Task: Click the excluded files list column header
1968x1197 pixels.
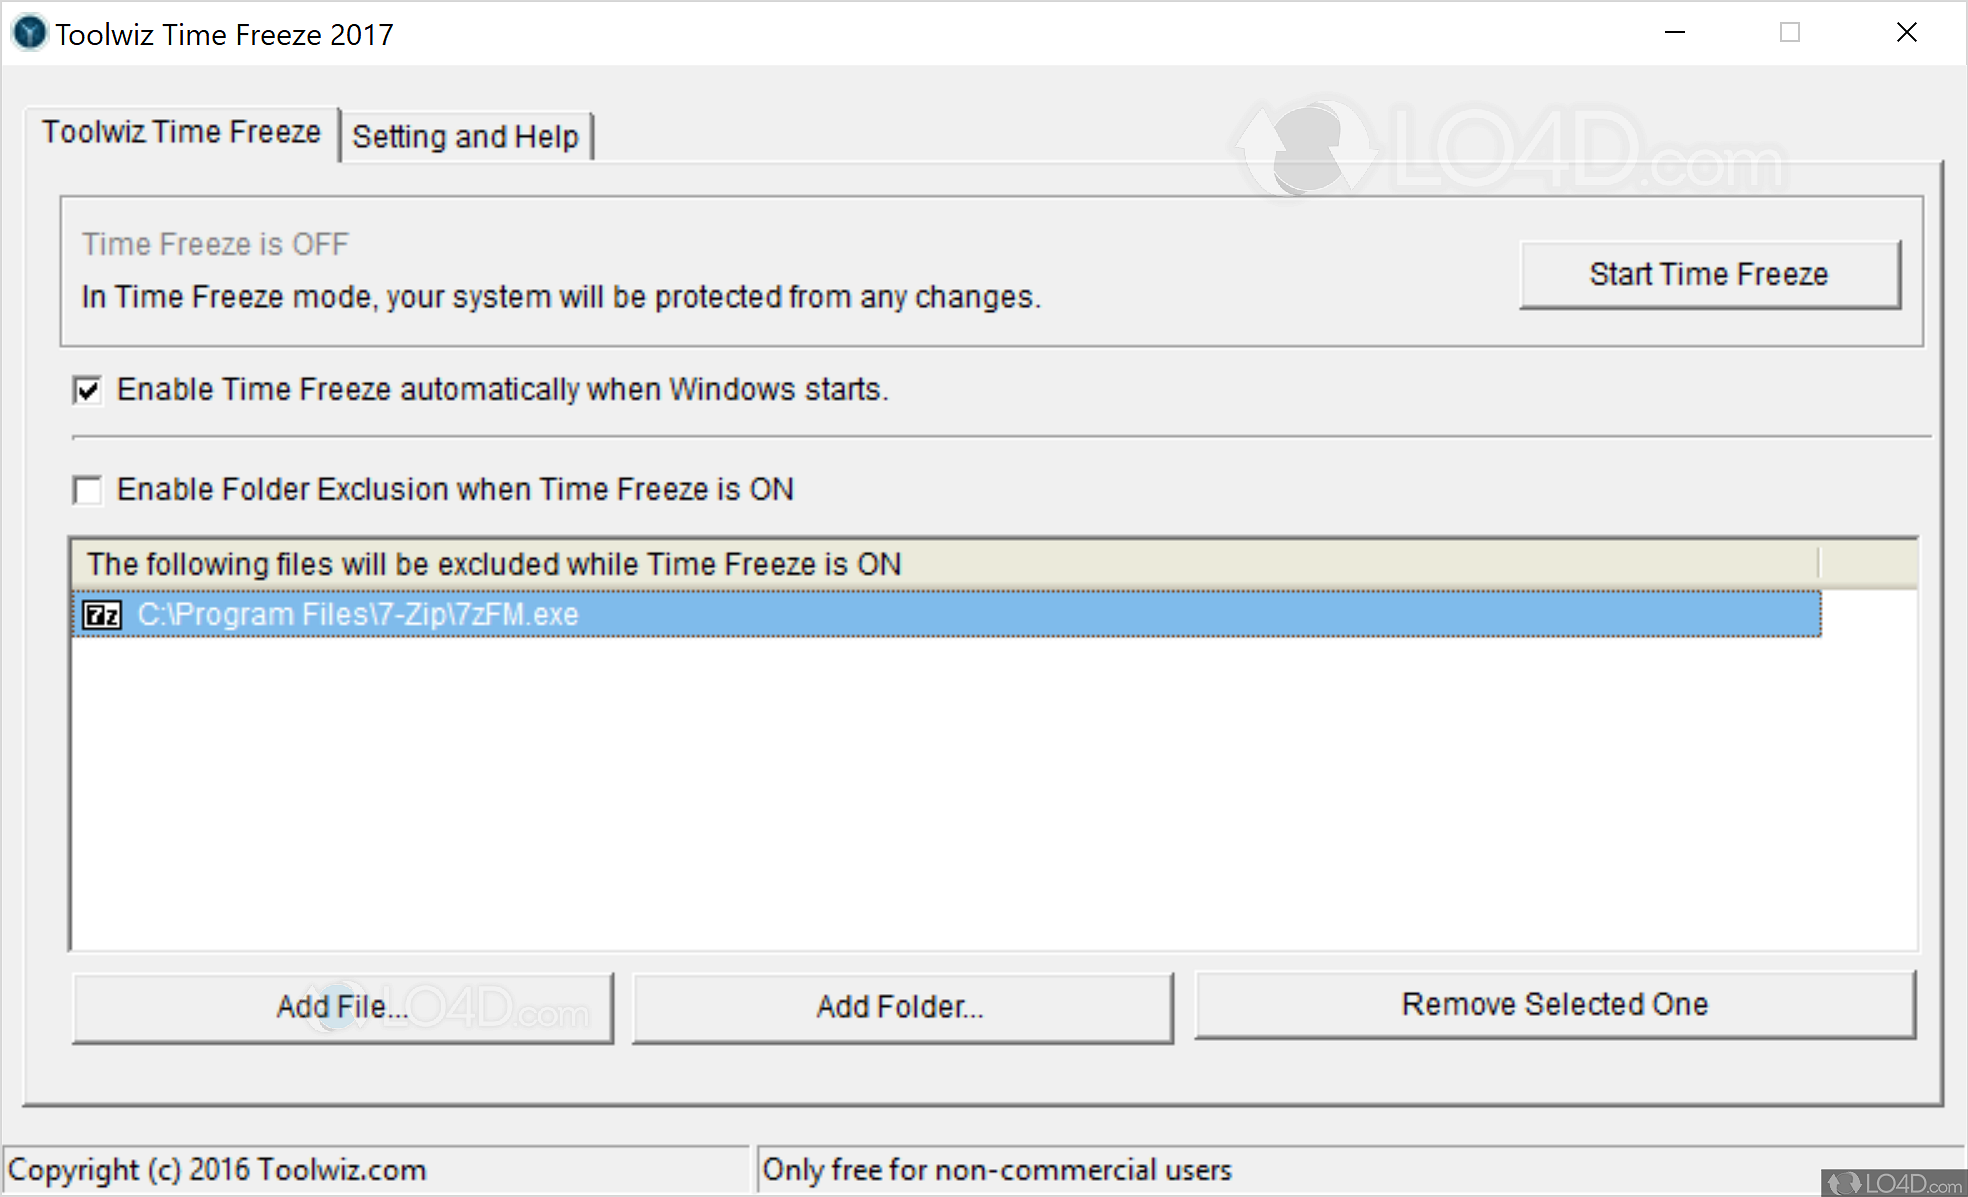Action: pos(494,564)
